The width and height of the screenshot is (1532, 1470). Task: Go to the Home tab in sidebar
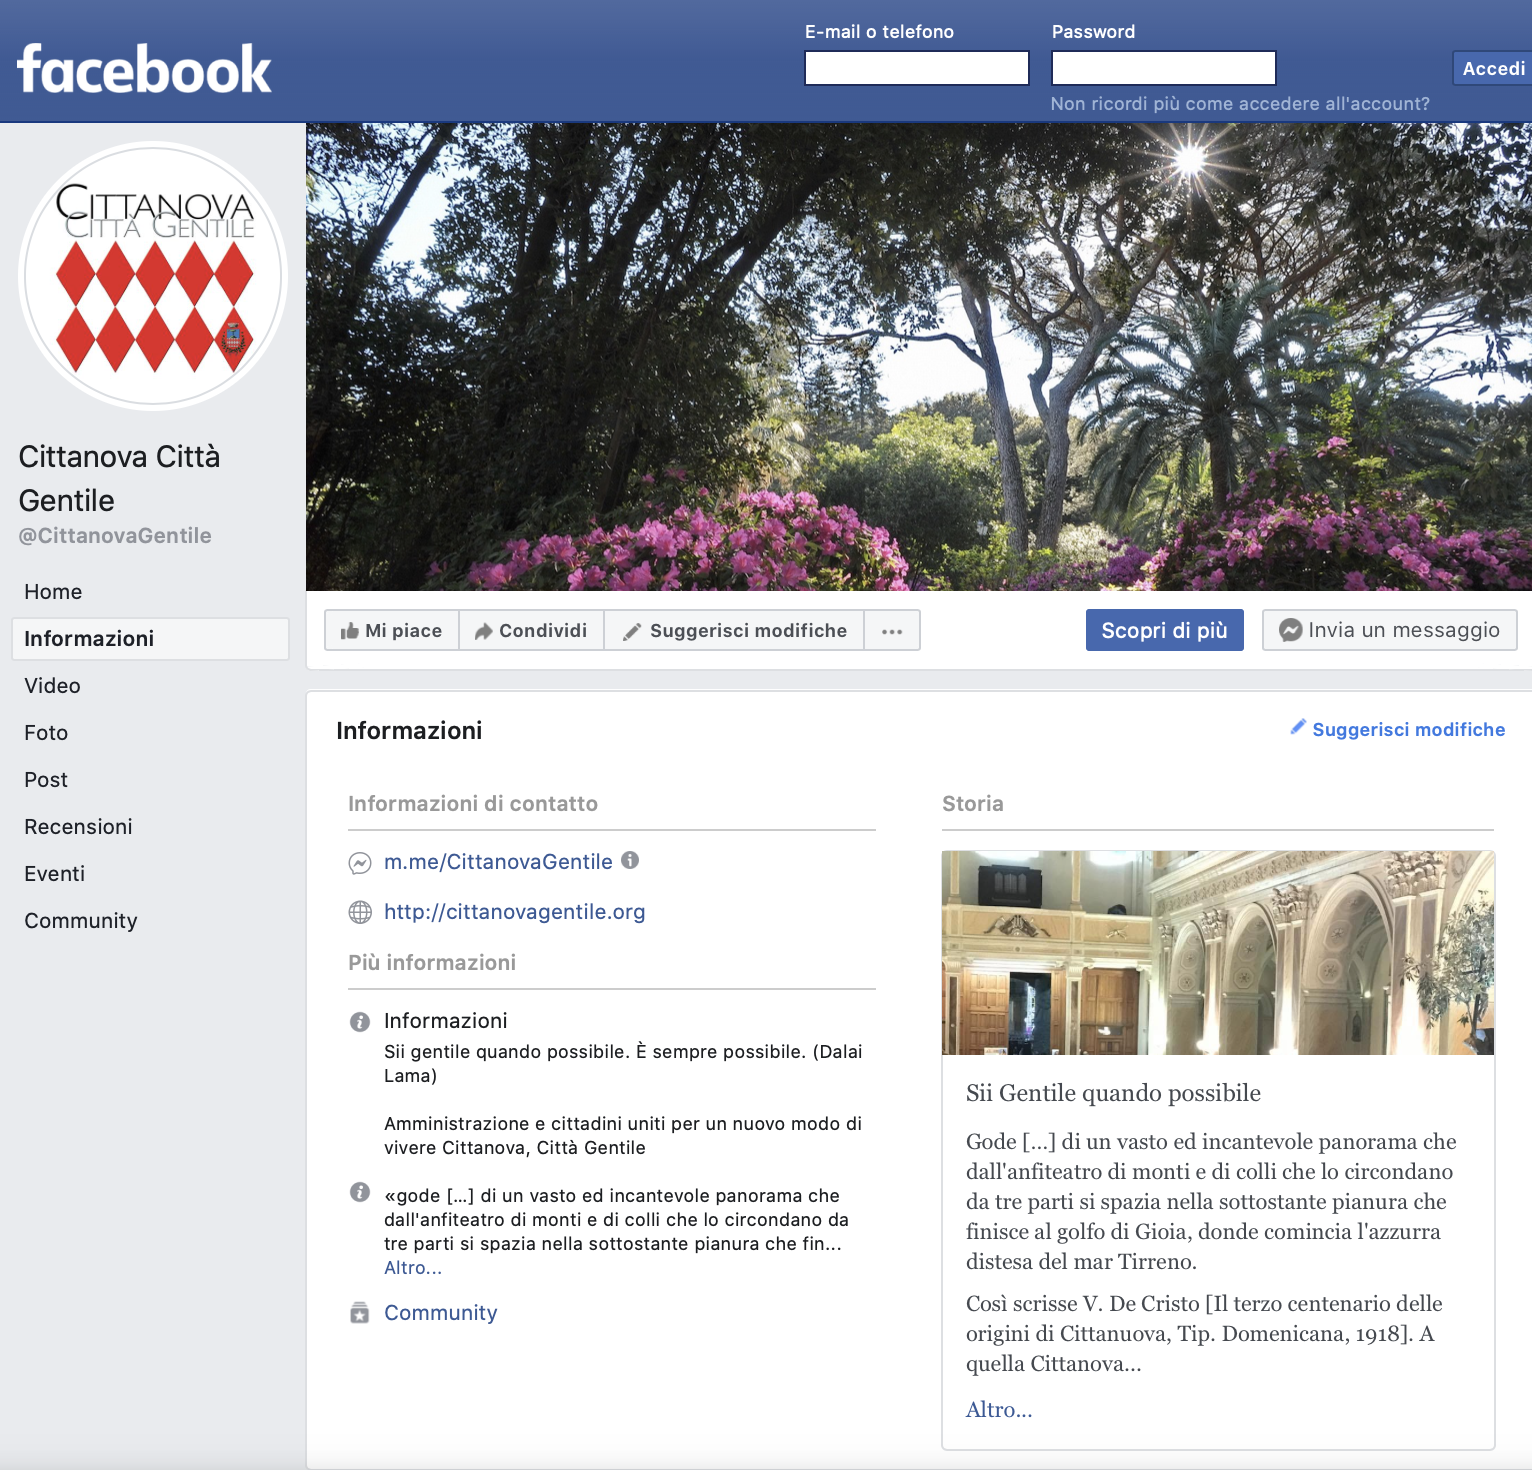53,592
